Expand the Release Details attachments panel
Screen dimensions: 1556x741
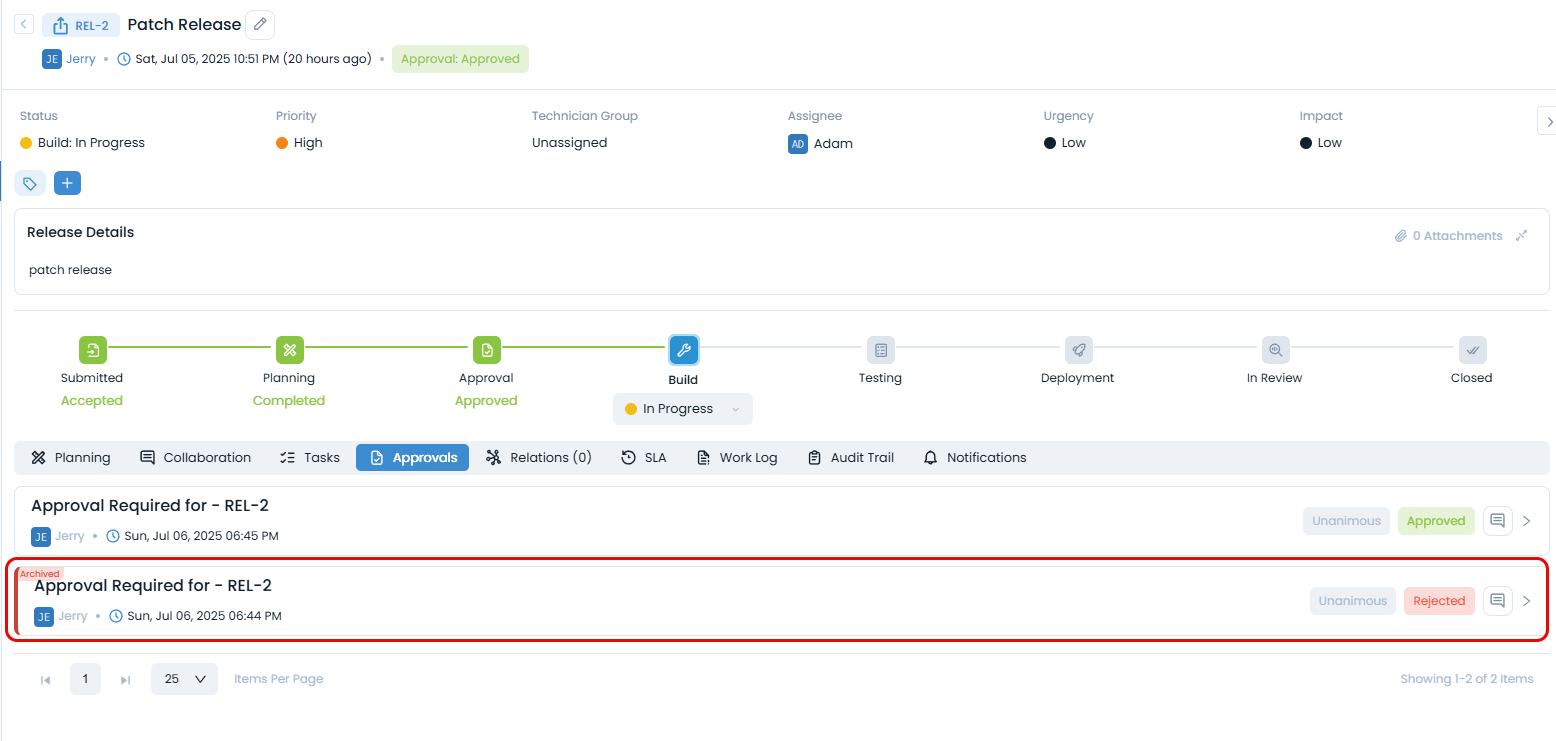click(x=1521, y=235)
